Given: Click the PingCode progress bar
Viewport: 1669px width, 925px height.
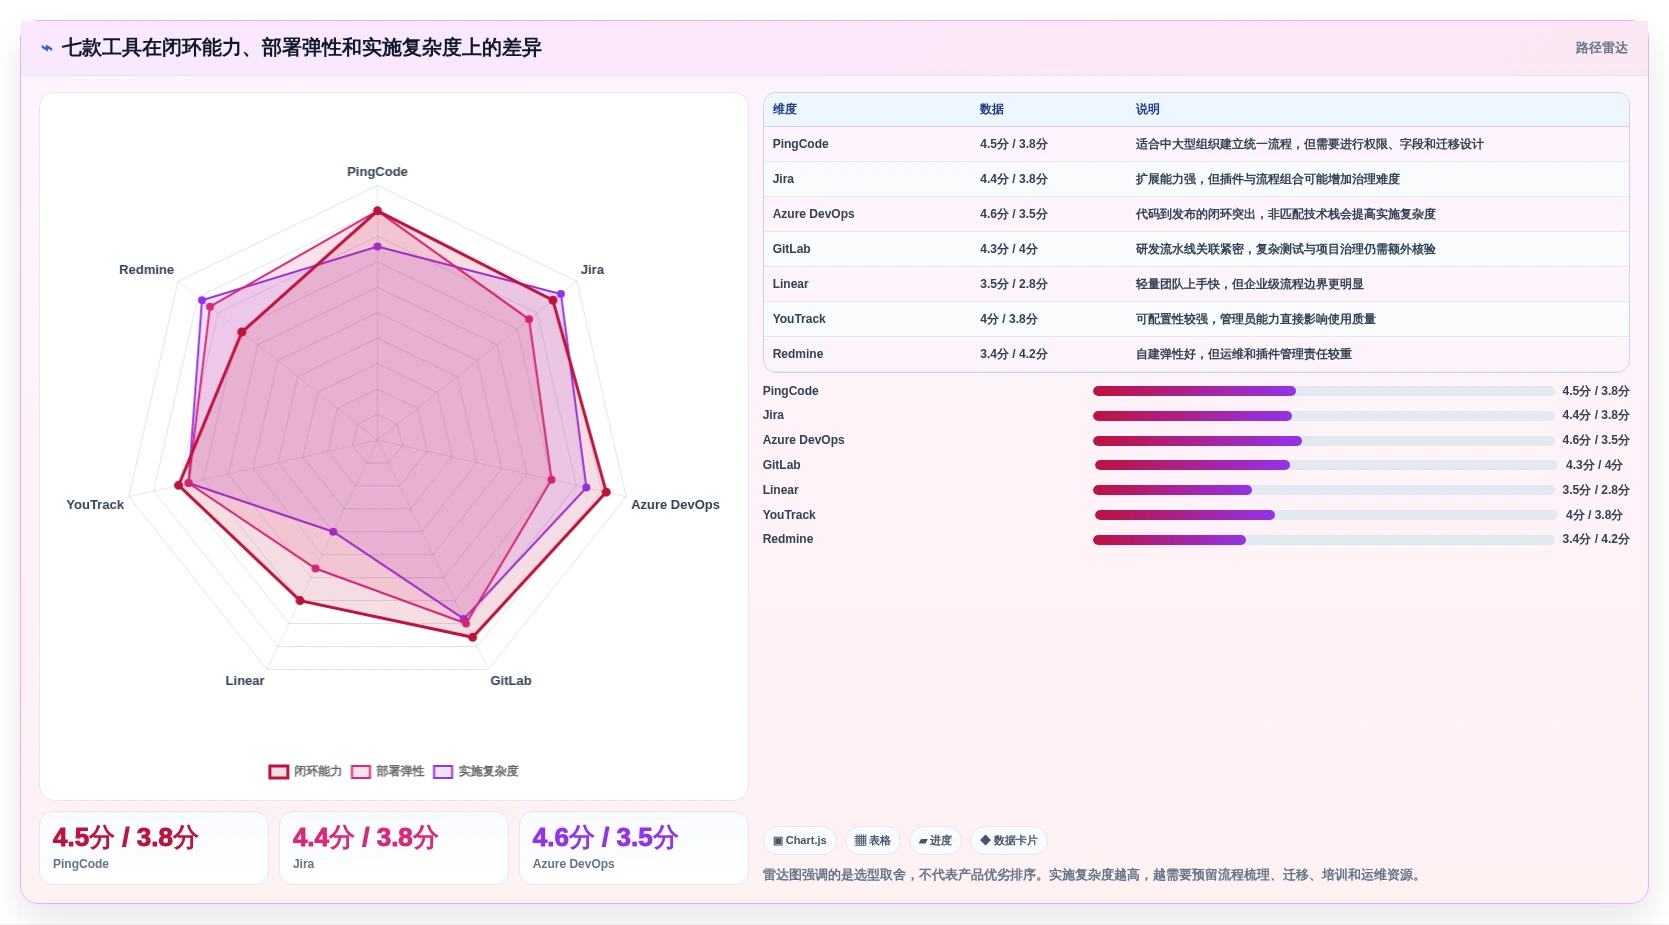Looking at the screenshot, I should 1323,391.
